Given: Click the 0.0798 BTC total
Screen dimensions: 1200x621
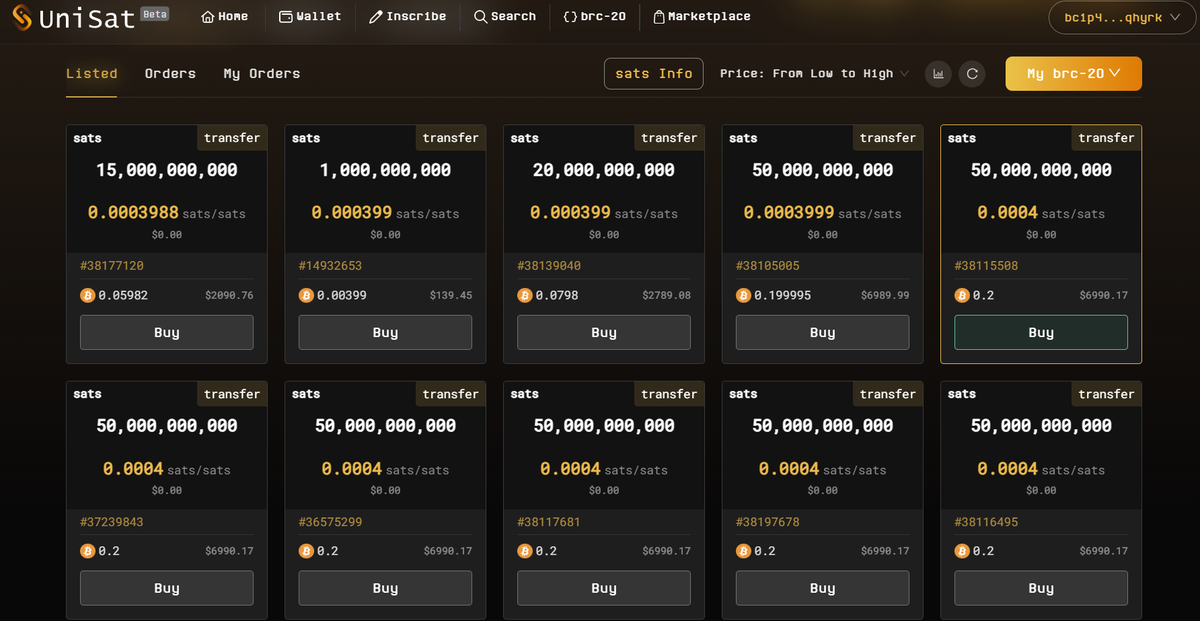Looking at the screenshot, I should tap(557, 296).
